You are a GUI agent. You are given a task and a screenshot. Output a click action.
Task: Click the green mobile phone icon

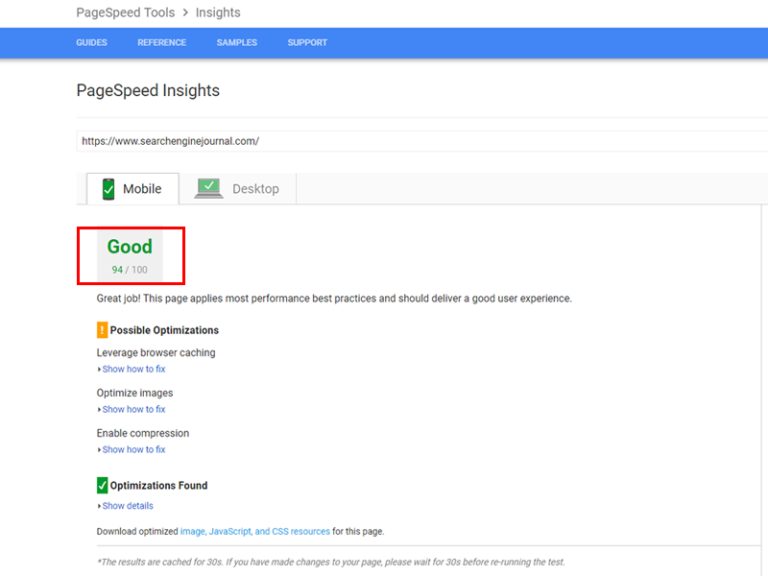(x=108, y=189)
